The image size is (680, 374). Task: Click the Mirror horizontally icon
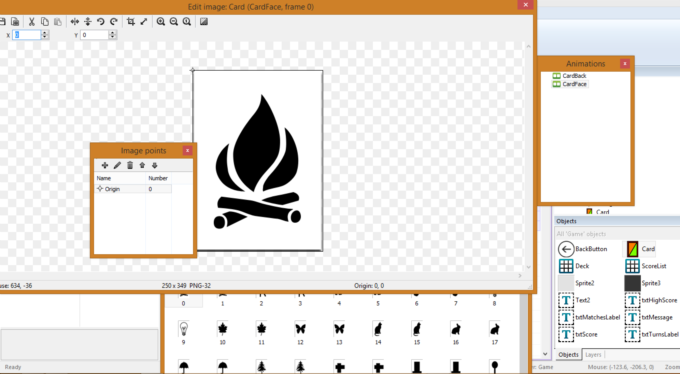tap(75, 22)
